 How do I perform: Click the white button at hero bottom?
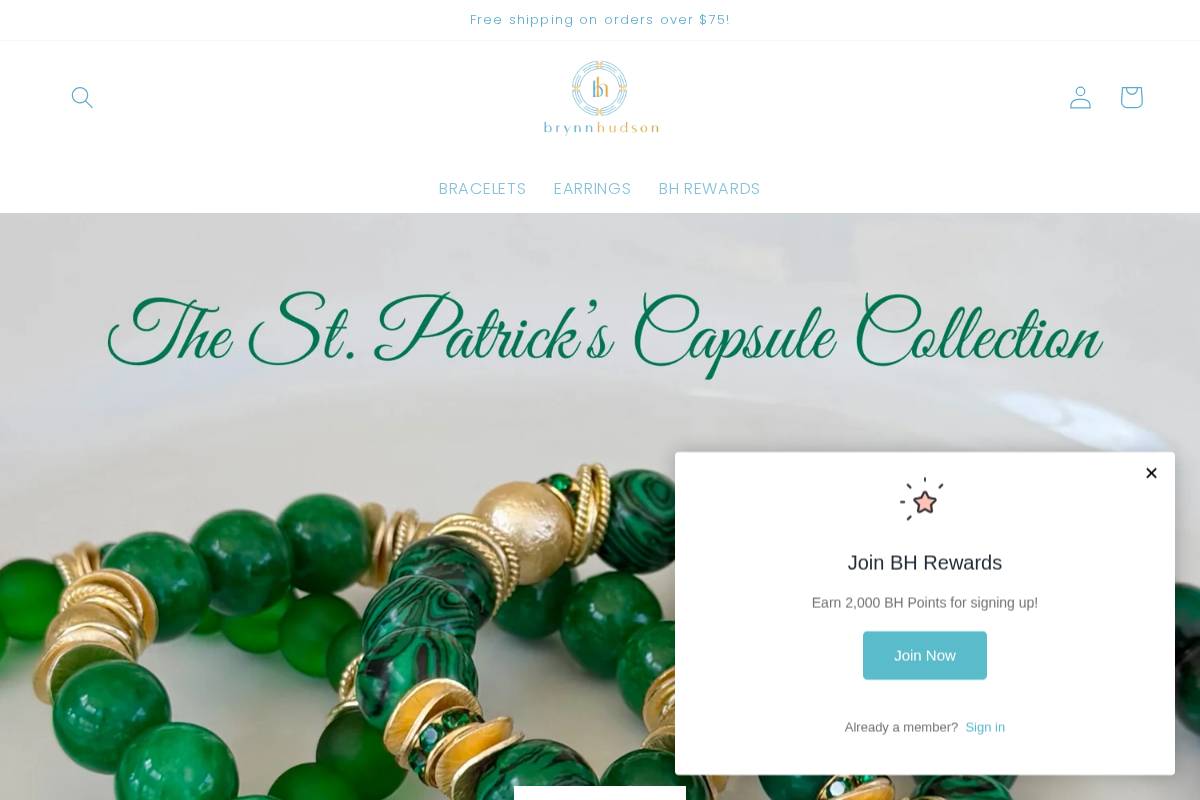600,793
